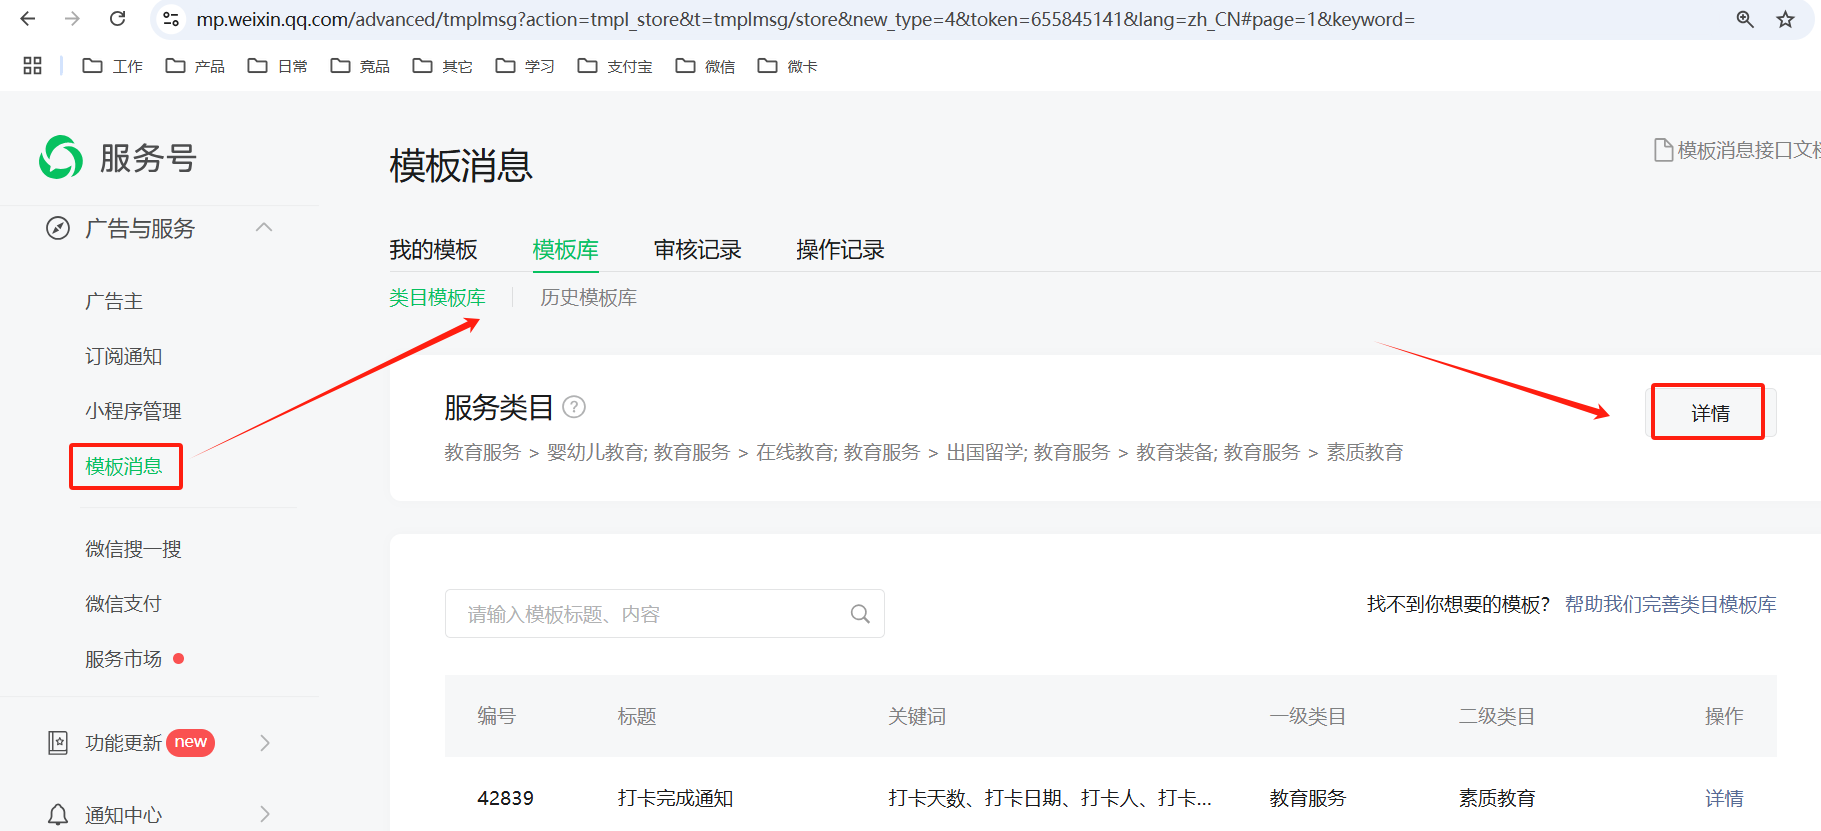
Task: Open the apps grid icon in bookmarks bar
Action: [32, 66]
